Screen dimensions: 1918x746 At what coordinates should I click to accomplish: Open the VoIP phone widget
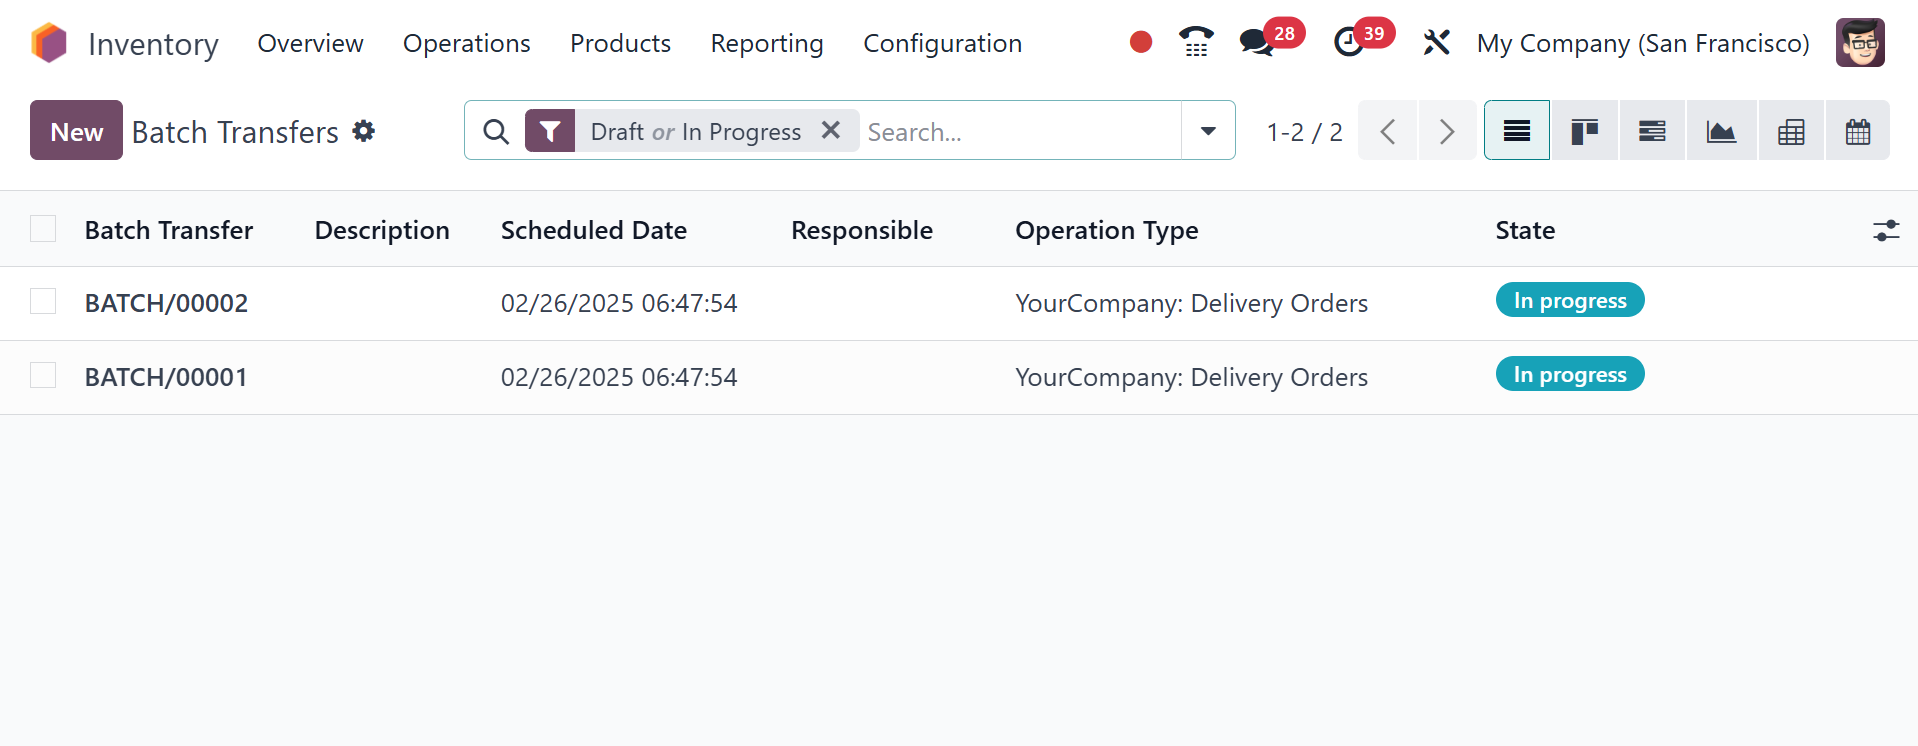(1196, 42)
